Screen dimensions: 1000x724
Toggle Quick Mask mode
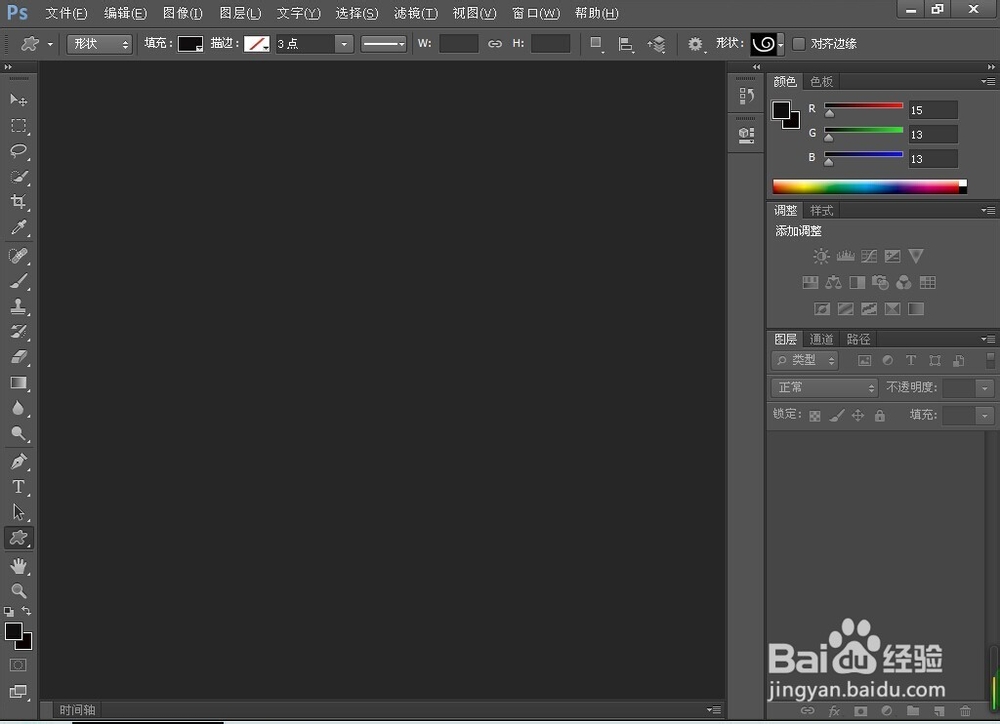(x=18, y=665)
